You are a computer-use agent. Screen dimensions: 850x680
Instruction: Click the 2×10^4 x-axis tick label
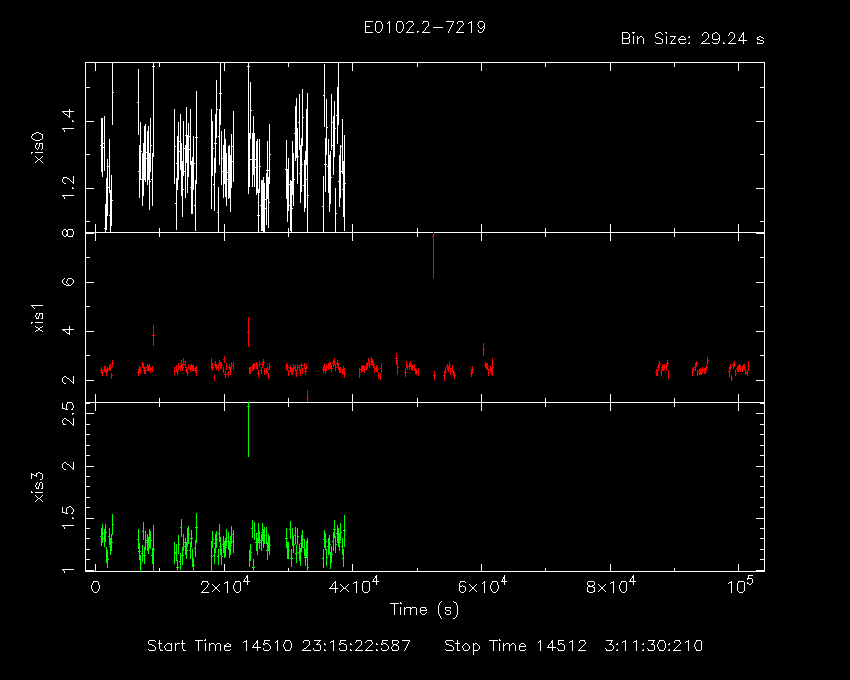(225, 586)
